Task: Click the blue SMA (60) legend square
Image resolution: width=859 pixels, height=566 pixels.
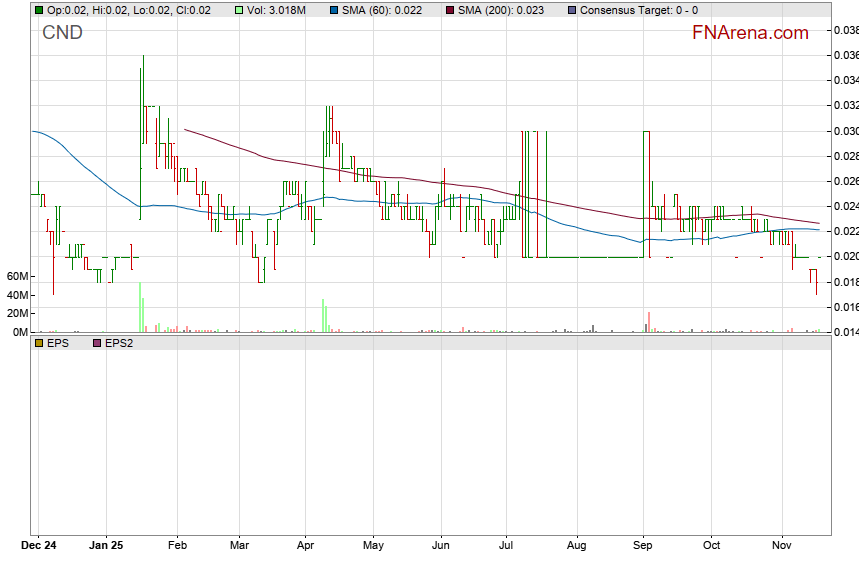Action: click(x=334, y=10)
